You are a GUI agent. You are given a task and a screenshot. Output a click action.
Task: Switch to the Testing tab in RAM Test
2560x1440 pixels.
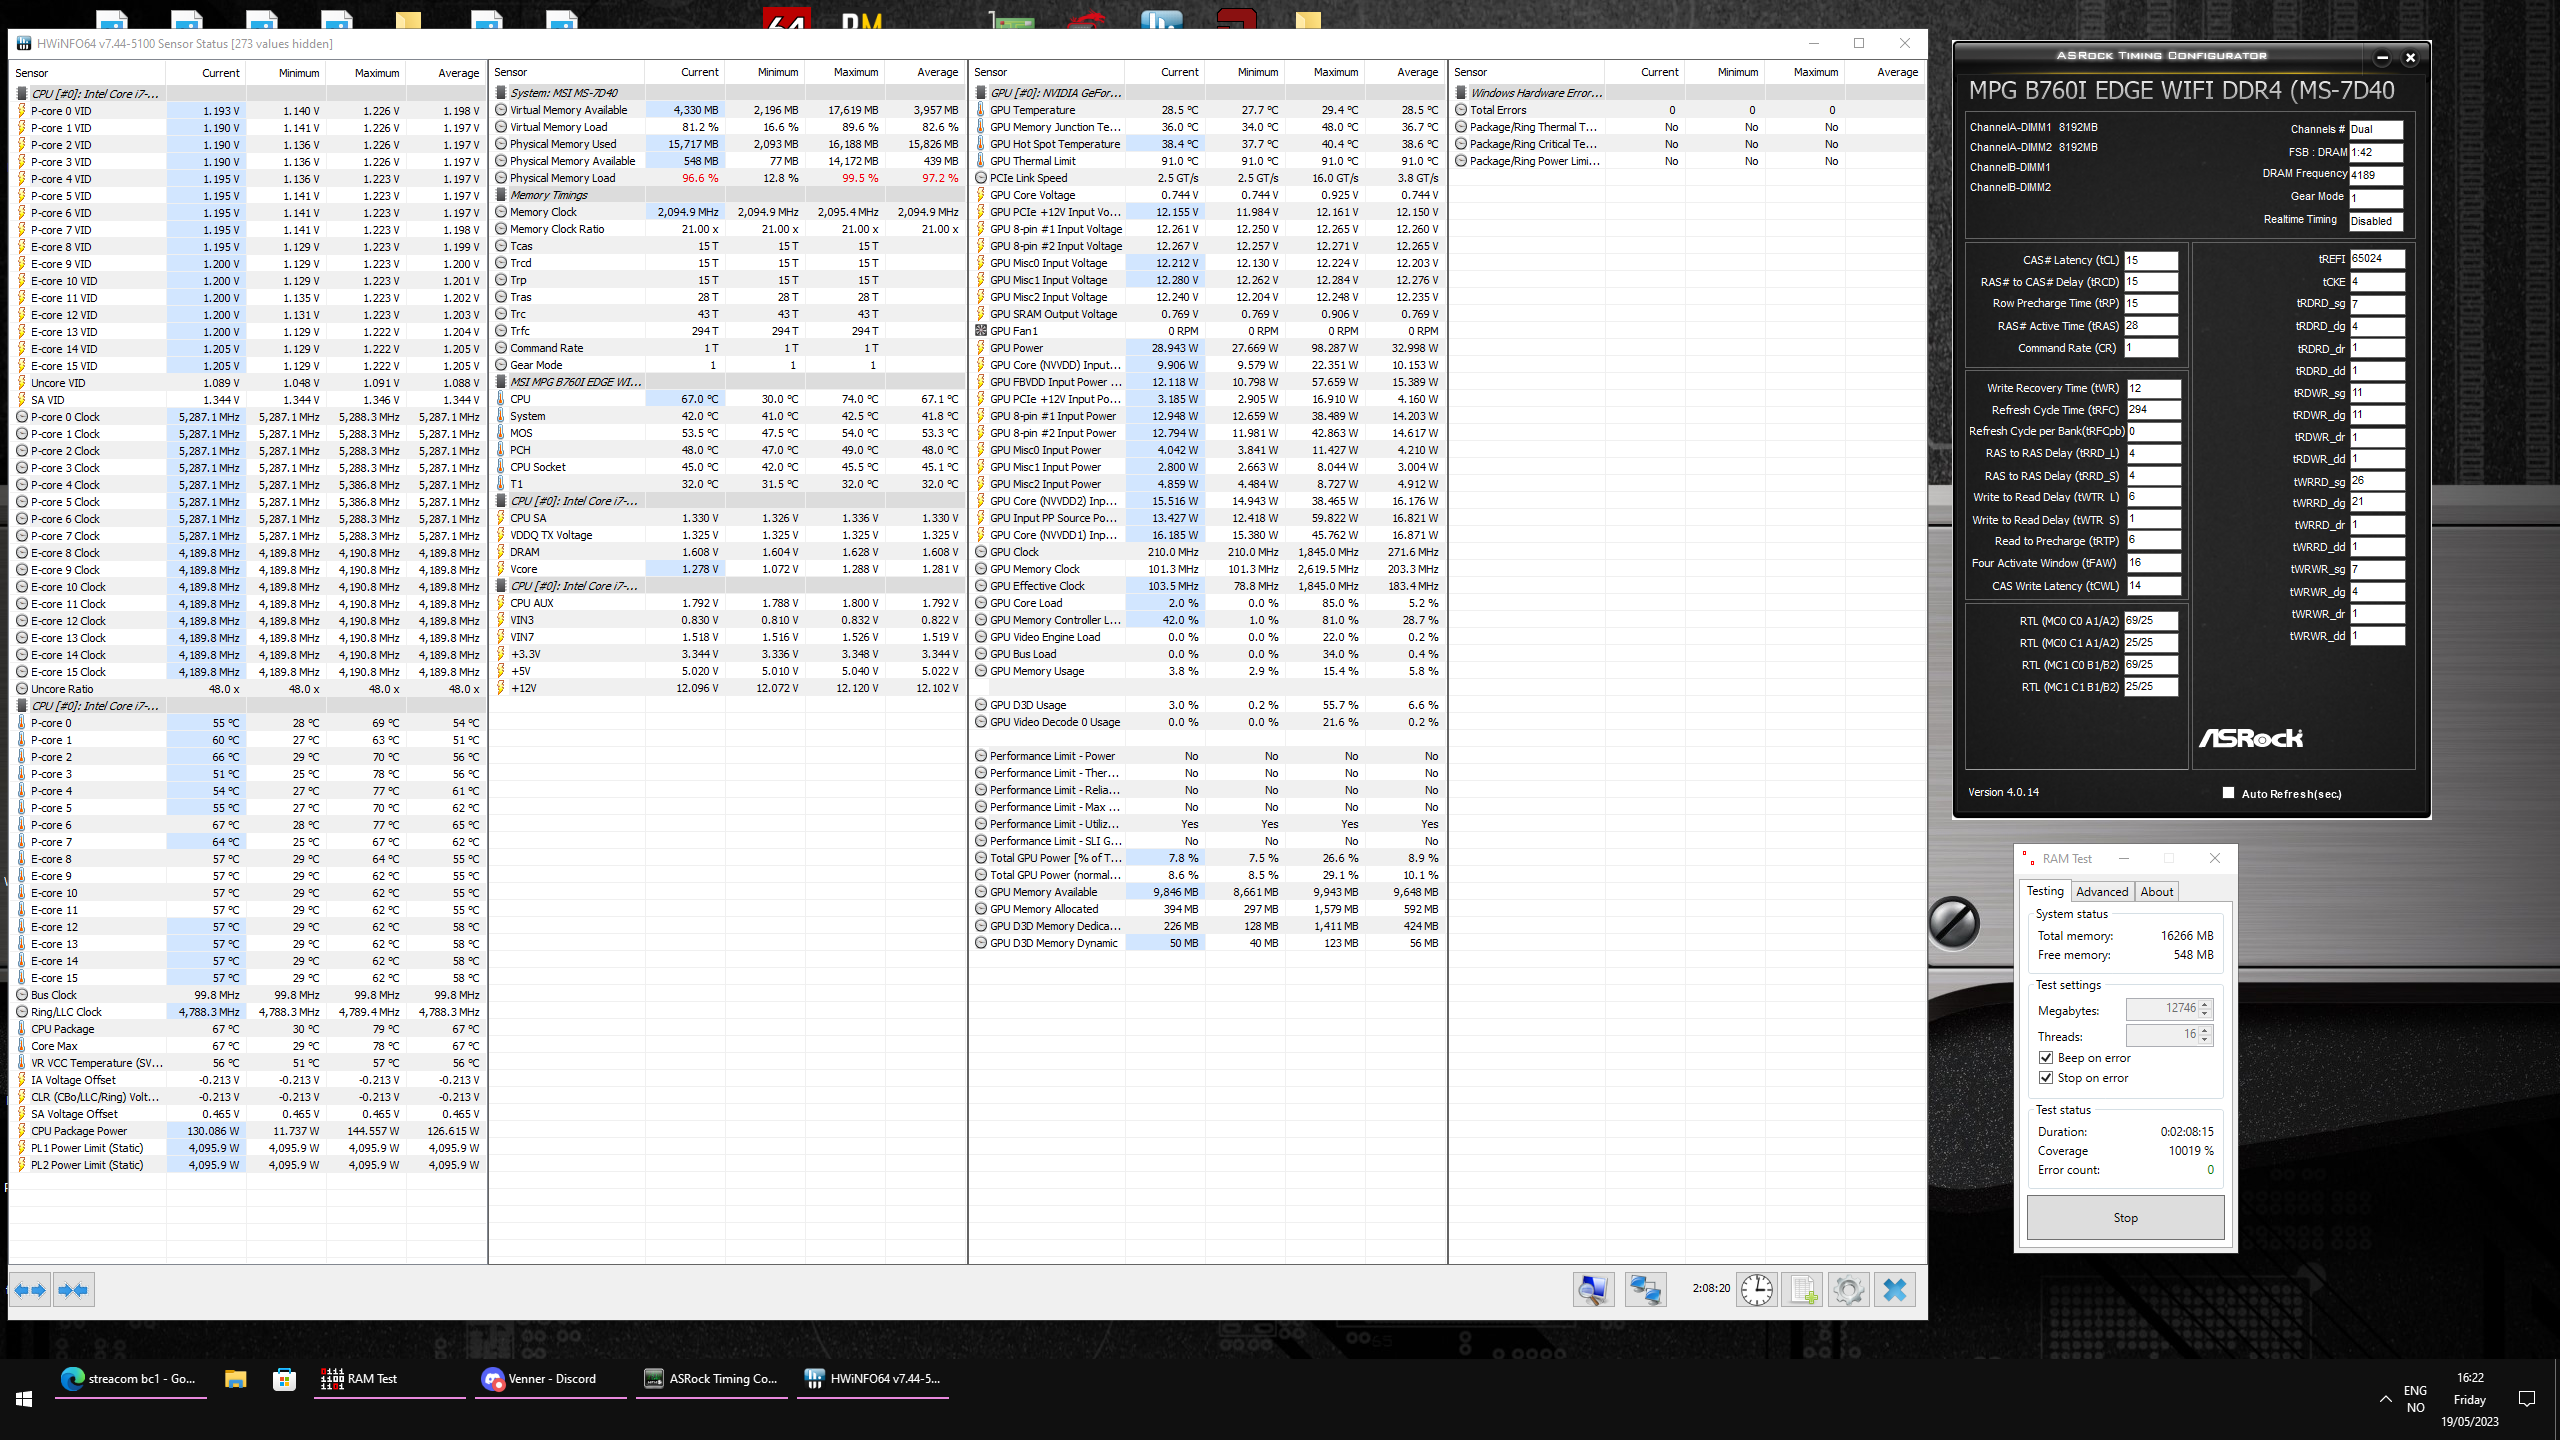click(x=2044, y=891)
